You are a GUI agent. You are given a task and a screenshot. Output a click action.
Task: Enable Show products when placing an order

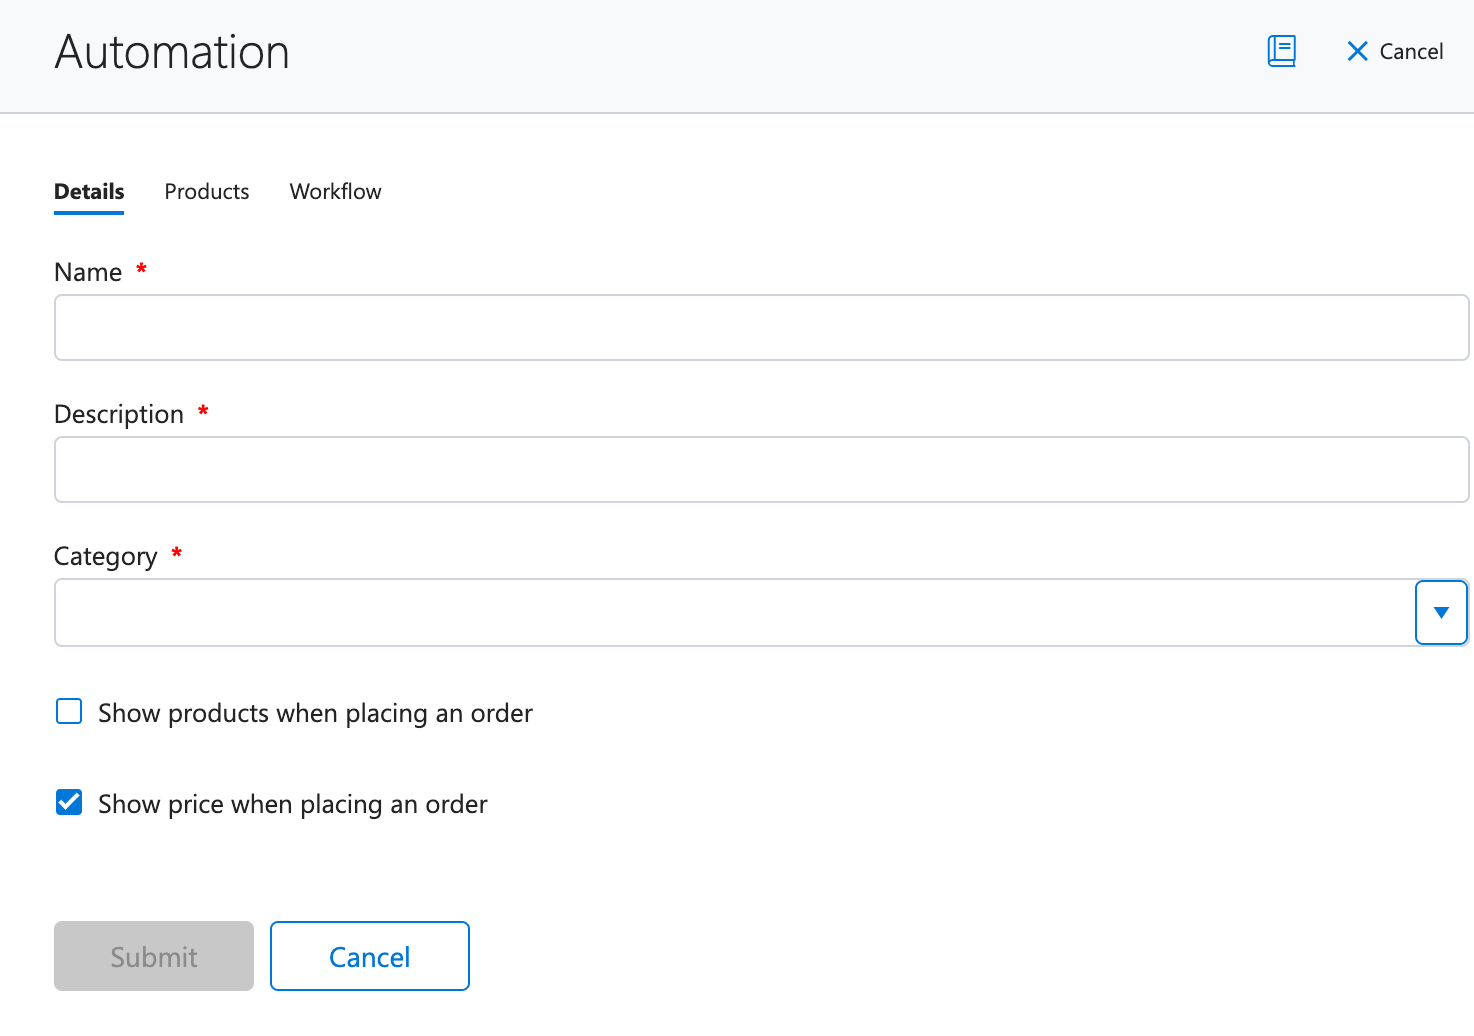69,711
